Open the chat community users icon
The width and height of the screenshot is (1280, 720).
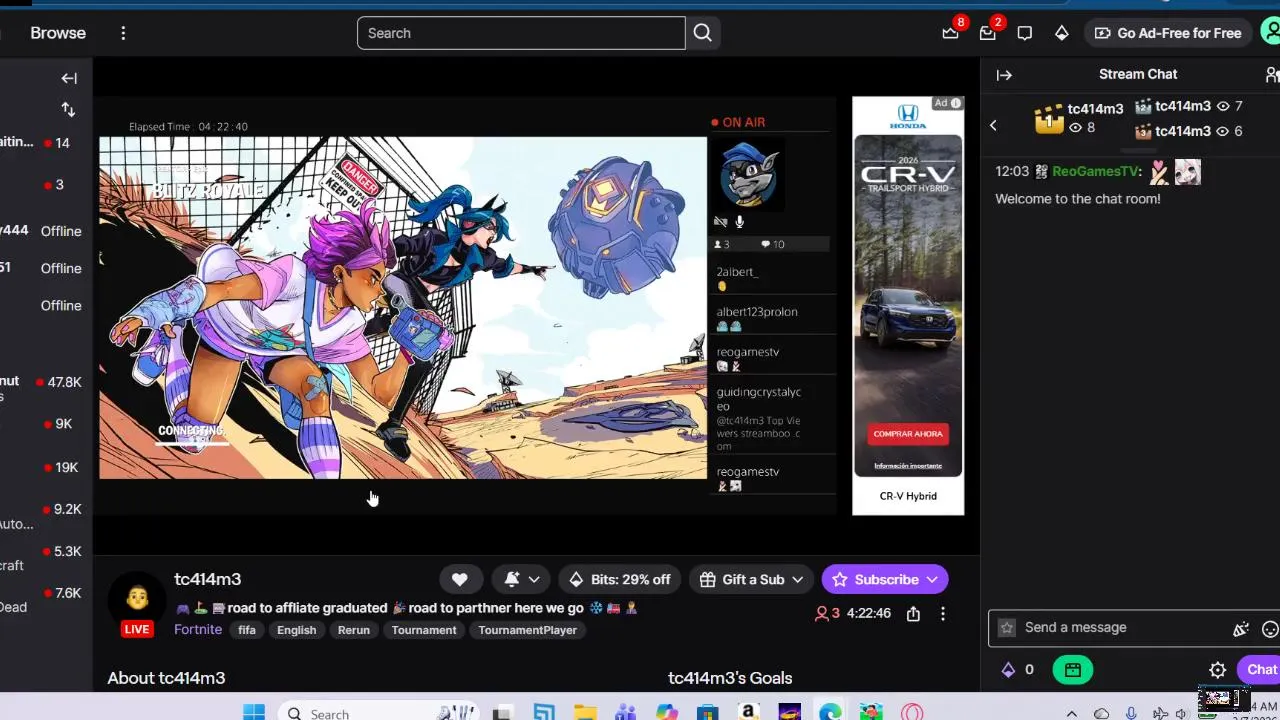[1272, 75]
